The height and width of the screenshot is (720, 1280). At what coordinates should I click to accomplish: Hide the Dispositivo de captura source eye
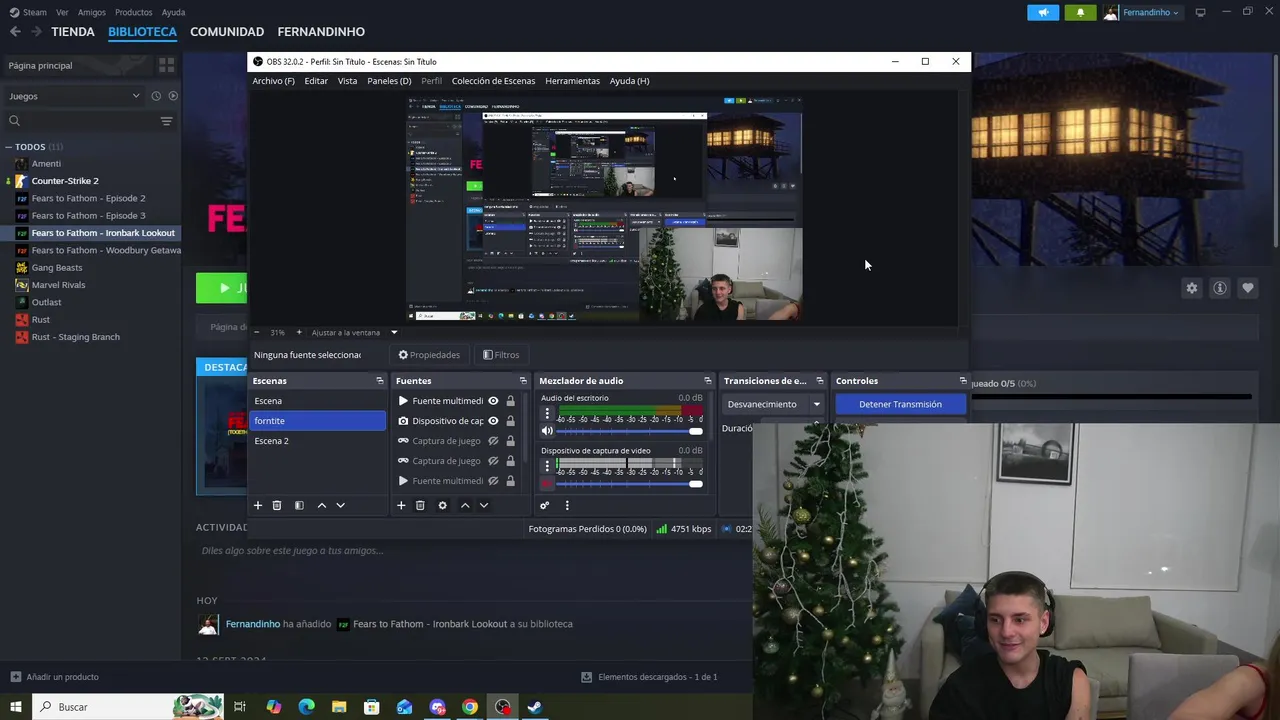(x=493, y=421)
